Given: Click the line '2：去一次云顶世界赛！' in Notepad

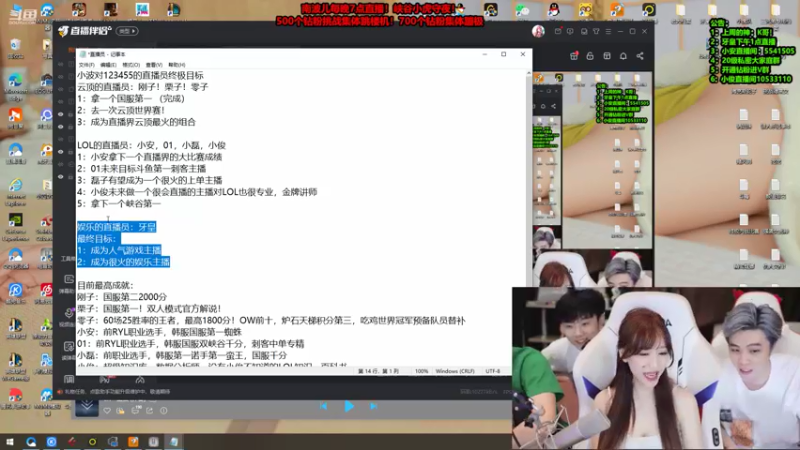Looking at the screenshot, I should tap(121, 110).
